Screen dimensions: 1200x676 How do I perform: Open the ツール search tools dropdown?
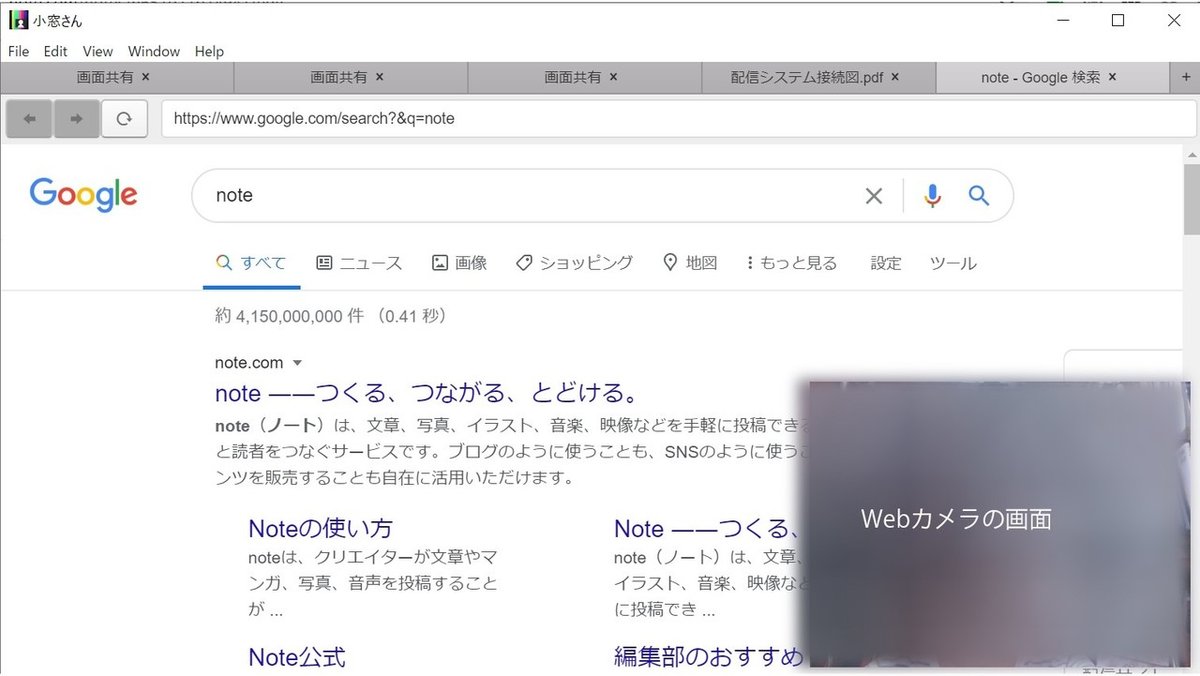pos(952,262)
